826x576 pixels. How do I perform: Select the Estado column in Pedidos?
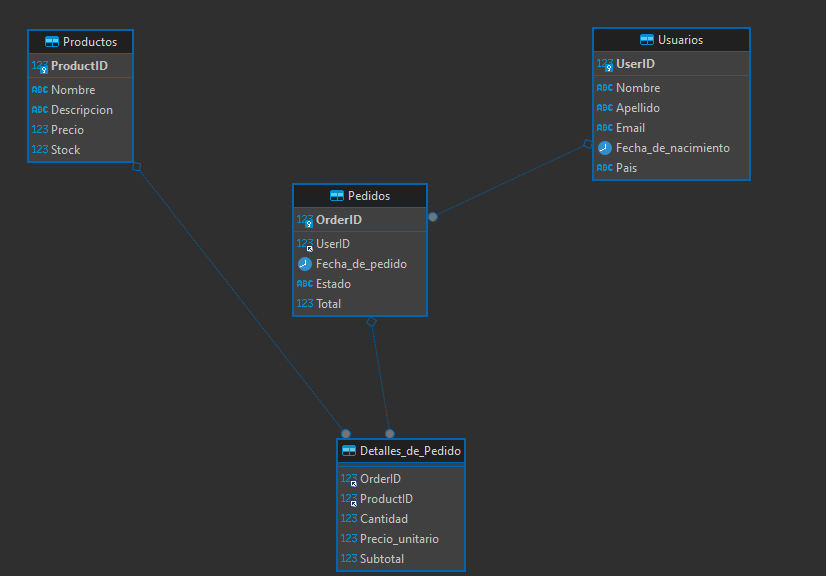(x=333, y=284)
